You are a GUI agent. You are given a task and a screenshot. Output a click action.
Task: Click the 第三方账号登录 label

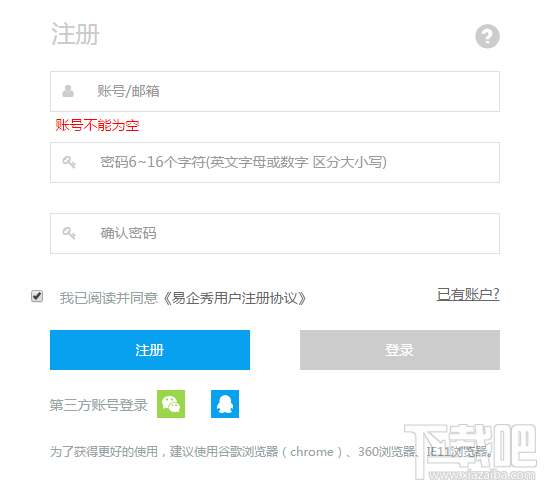99,405
